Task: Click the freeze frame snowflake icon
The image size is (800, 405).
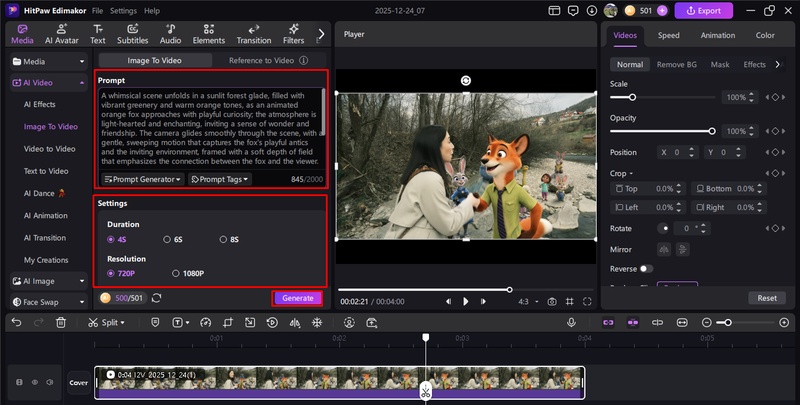Action: click(317, 322)
